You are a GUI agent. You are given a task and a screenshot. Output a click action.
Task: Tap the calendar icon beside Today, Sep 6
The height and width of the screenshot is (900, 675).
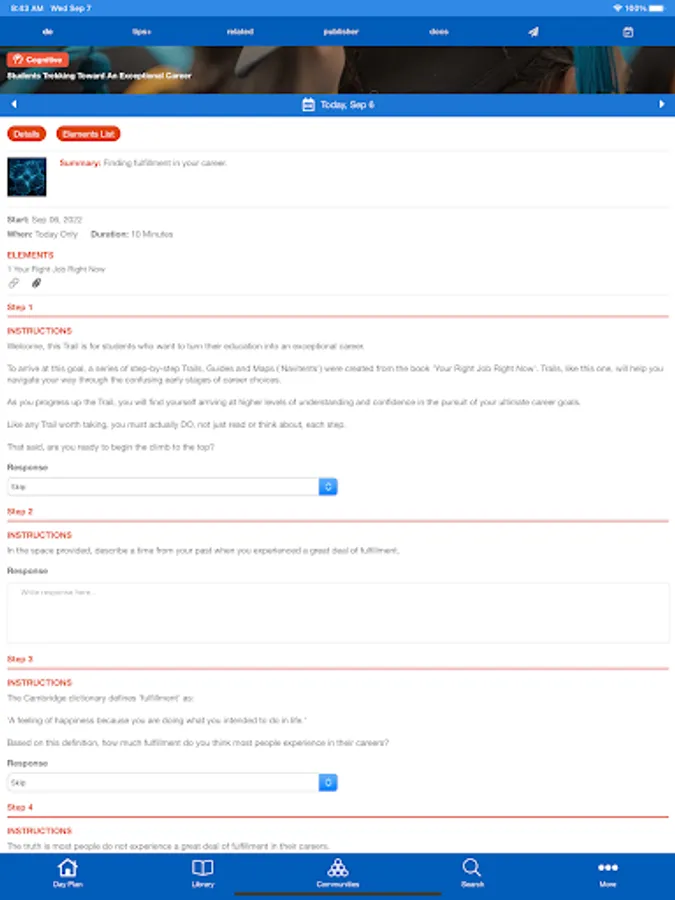(308, 104)
